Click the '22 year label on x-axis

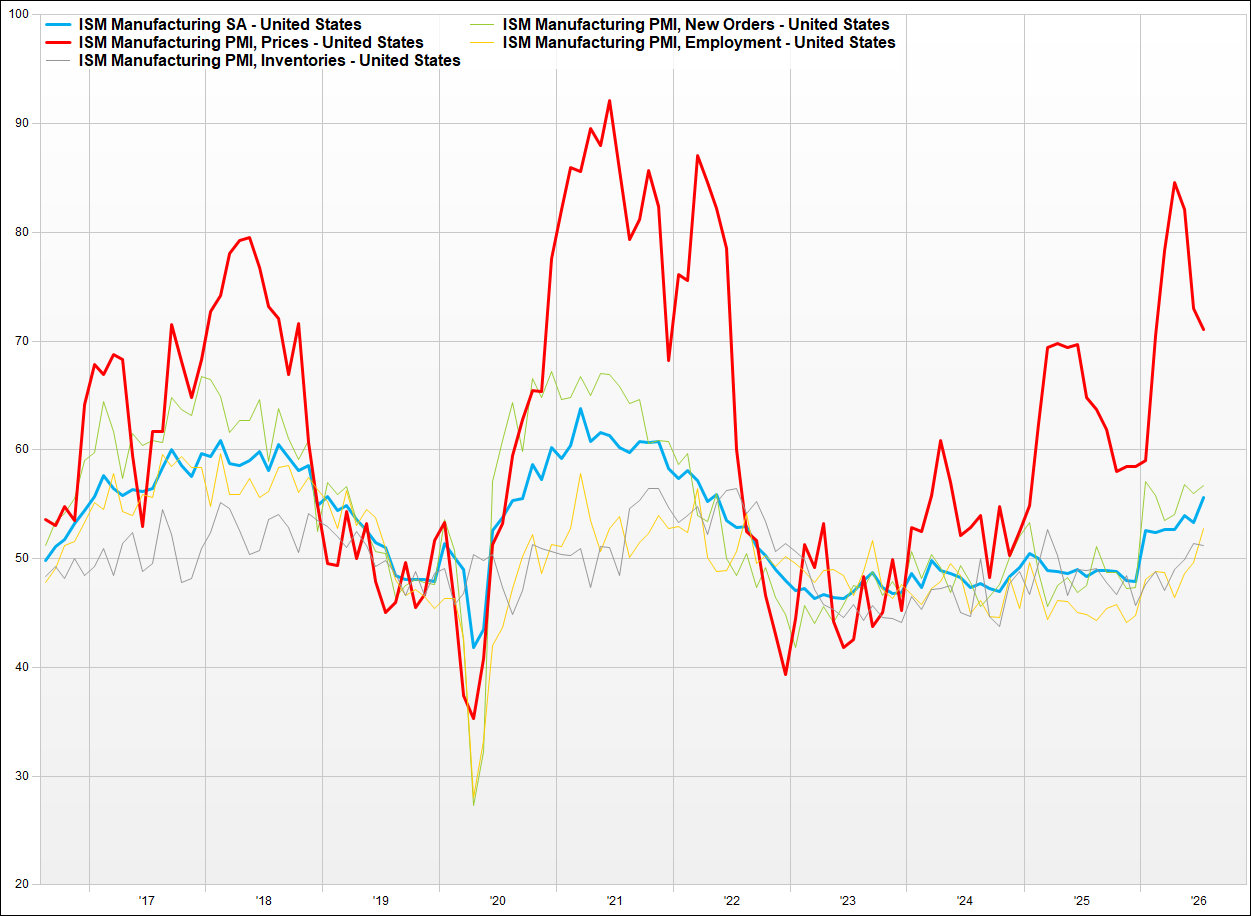point(731,899)
